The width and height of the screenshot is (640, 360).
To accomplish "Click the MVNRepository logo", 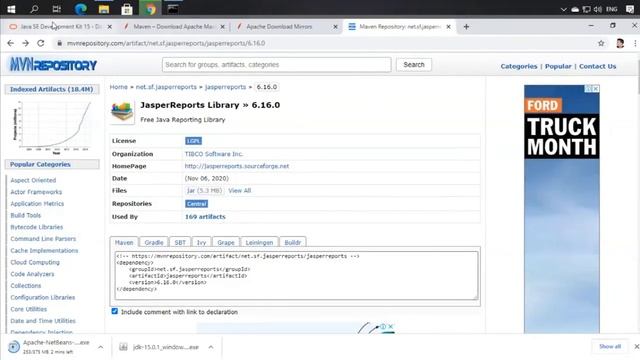I will click(53, 64).
